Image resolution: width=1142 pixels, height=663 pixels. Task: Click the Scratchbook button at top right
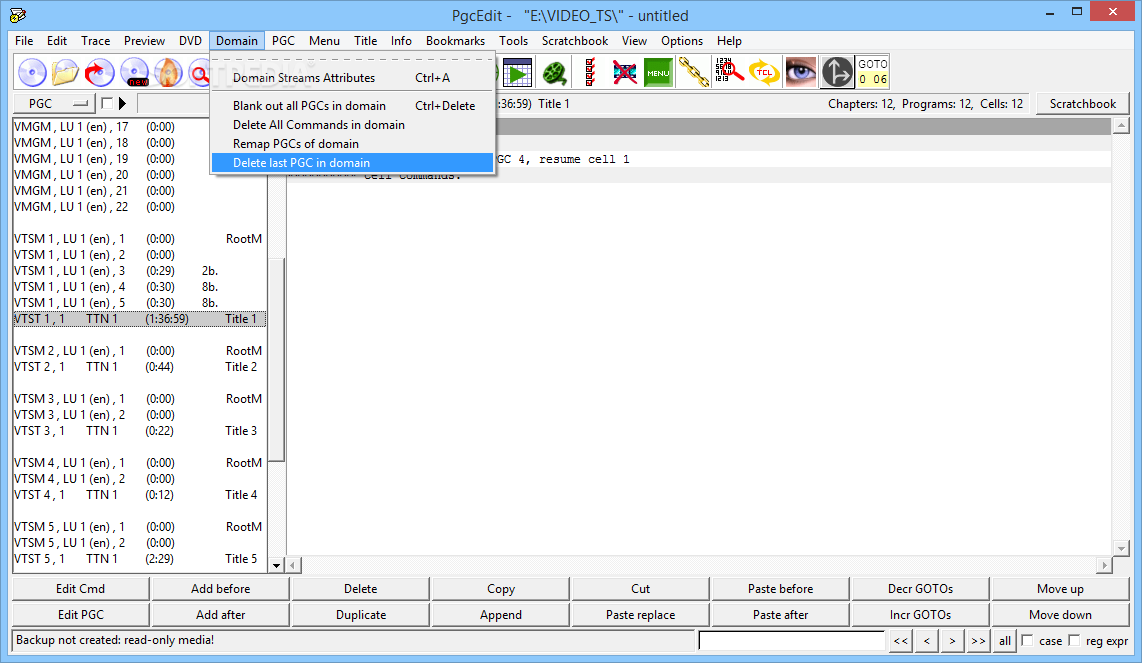click(x=1082, y=103)
